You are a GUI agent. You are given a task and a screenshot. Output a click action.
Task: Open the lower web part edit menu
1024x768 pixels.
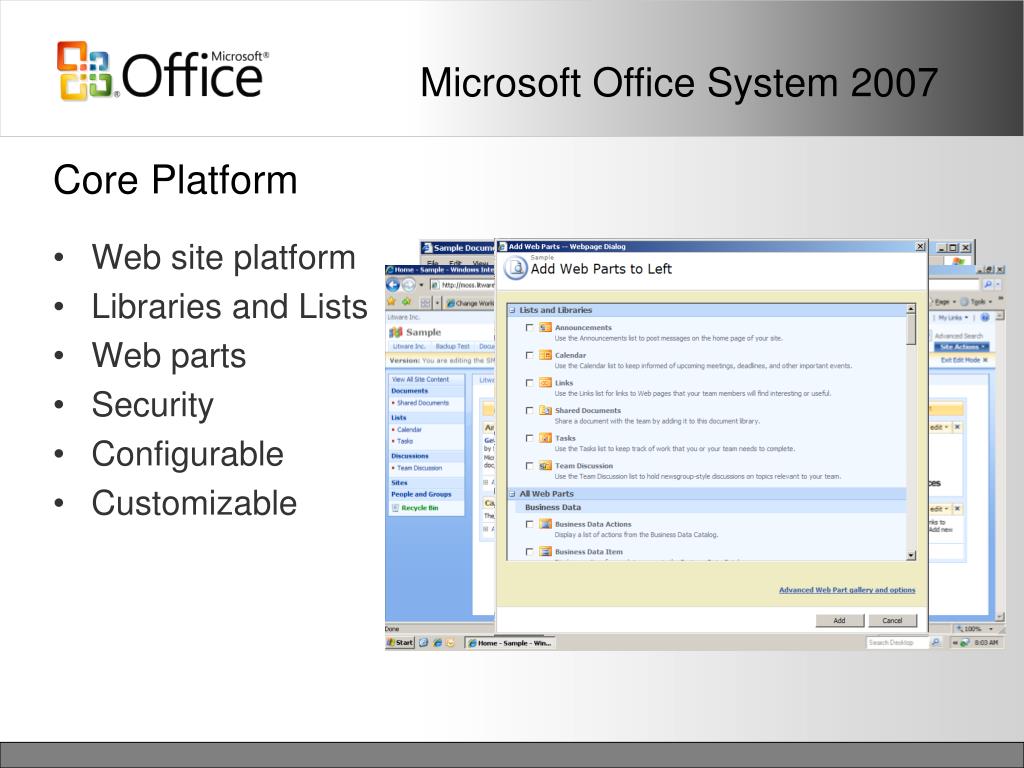pyautogui.click(x=939, y=509)
